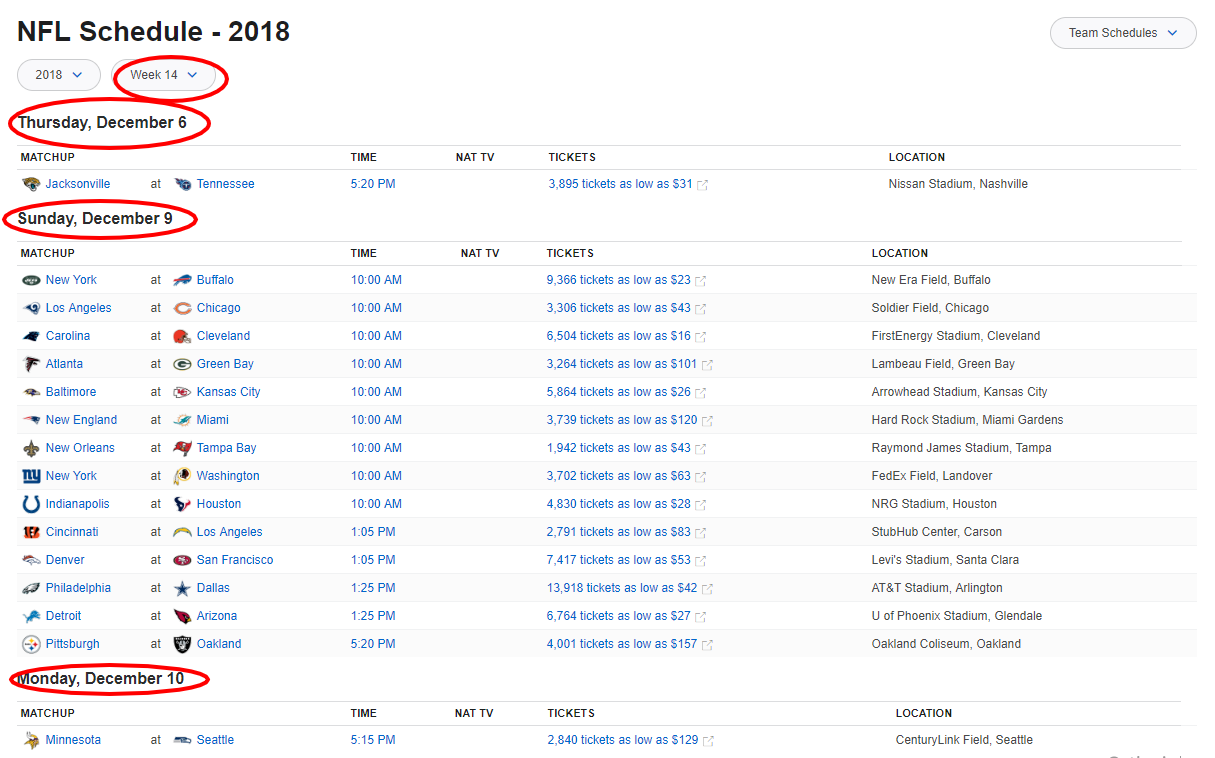Click the Chicago Bears logo icon
Image resolution: width=1215 pixels, height=758 pixels.
(x=182, y=308)
